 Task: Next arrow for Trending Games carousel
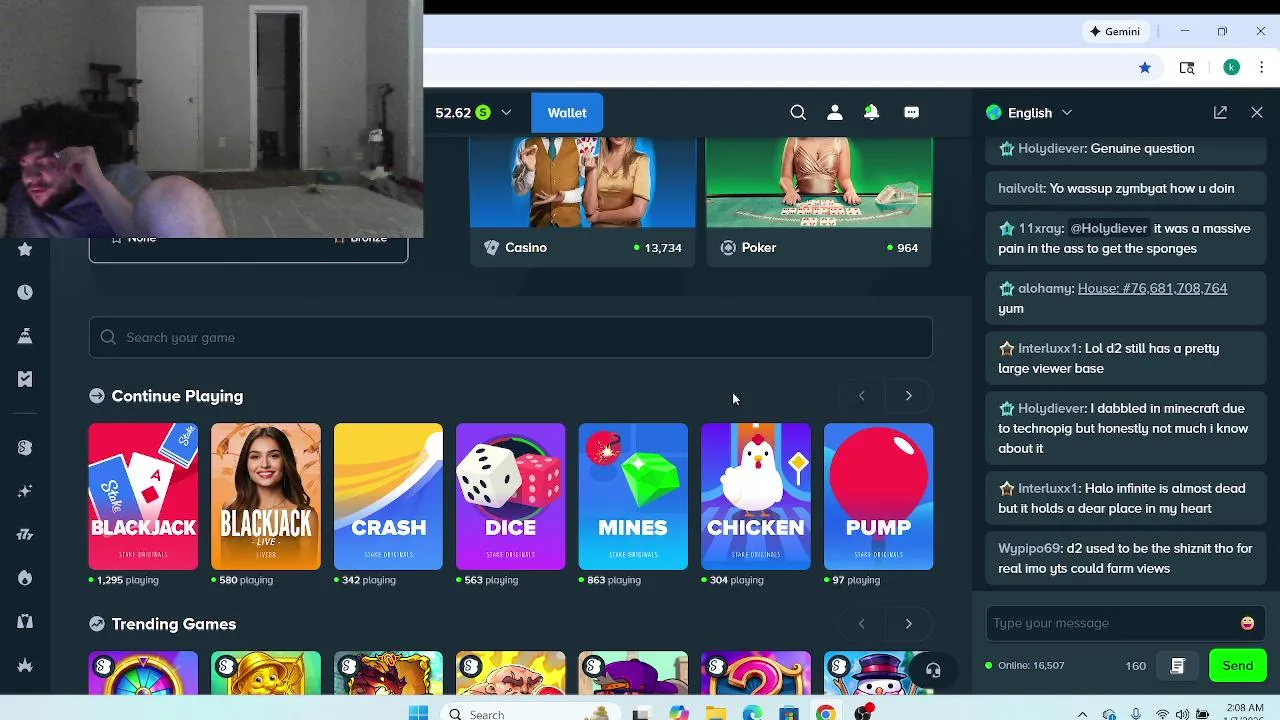click(x=909, y=624)
